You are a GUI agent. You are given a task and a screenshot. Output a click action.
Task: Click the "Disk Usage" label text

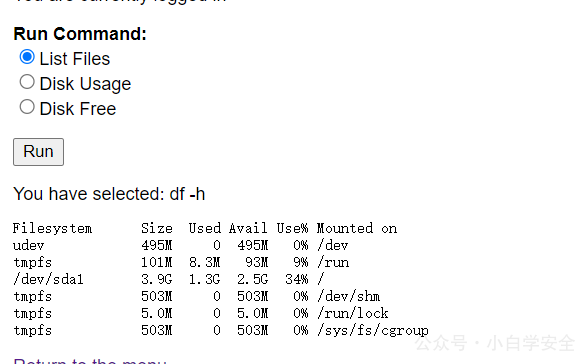click(x=85, y=84)
